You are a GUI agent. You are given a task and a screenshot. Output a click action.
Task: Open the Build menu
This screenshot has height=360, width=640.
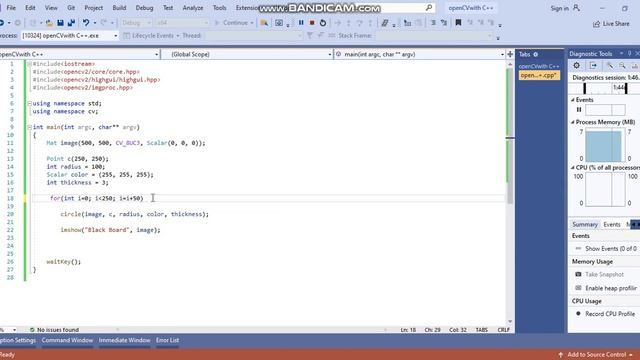pyautogui.click(x=119, y=8)
